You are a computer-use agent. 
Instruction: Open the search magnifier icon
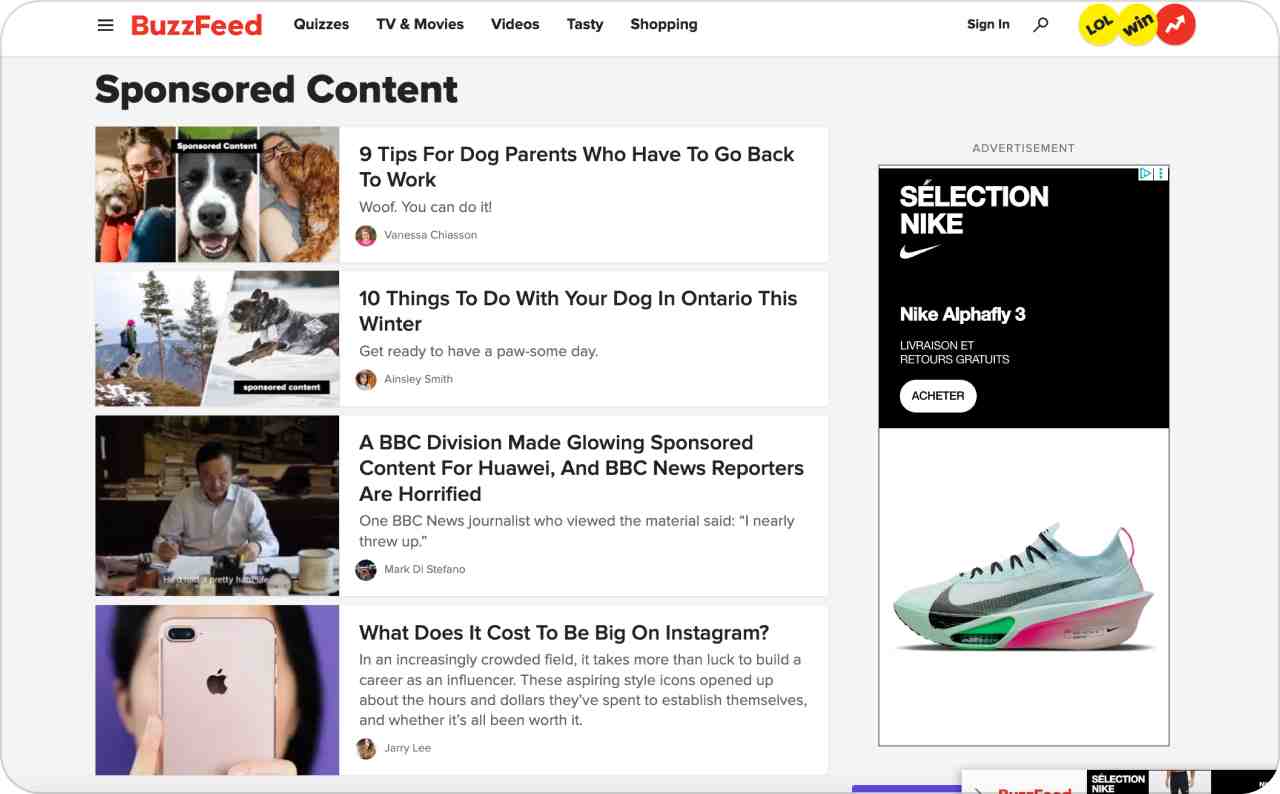1040,24
